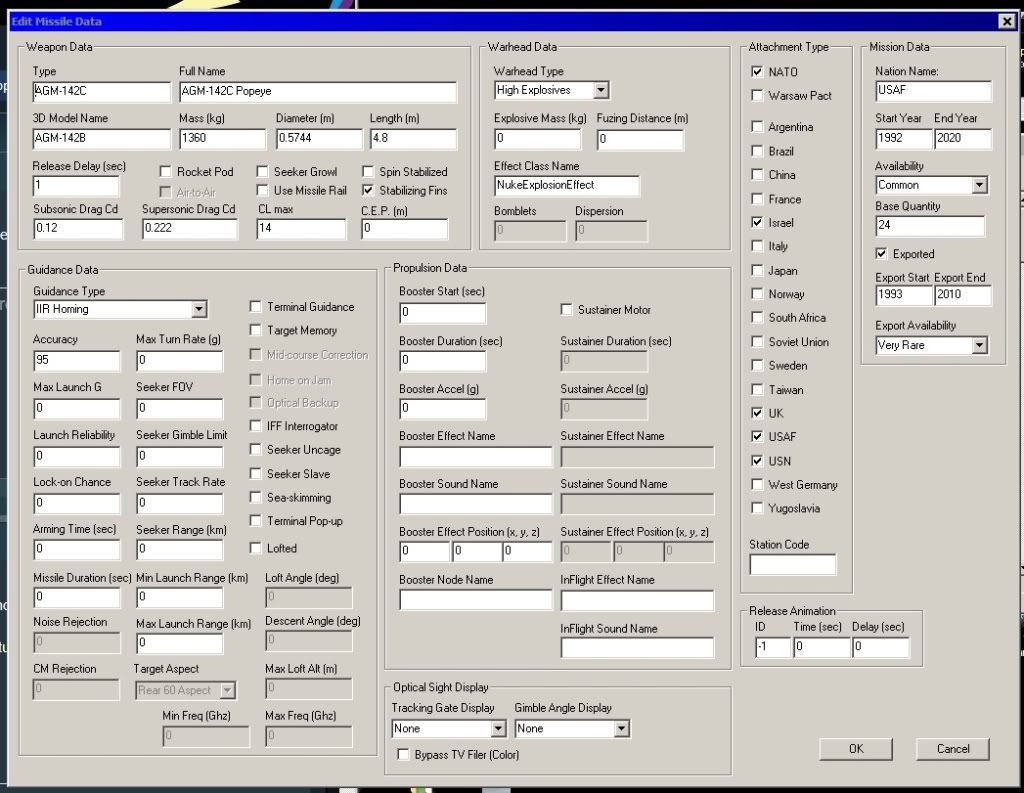Focus the InFlight Sound Name field
Image resolution: width=1024 pixels, height=793 pixels.
coord(637,647)
